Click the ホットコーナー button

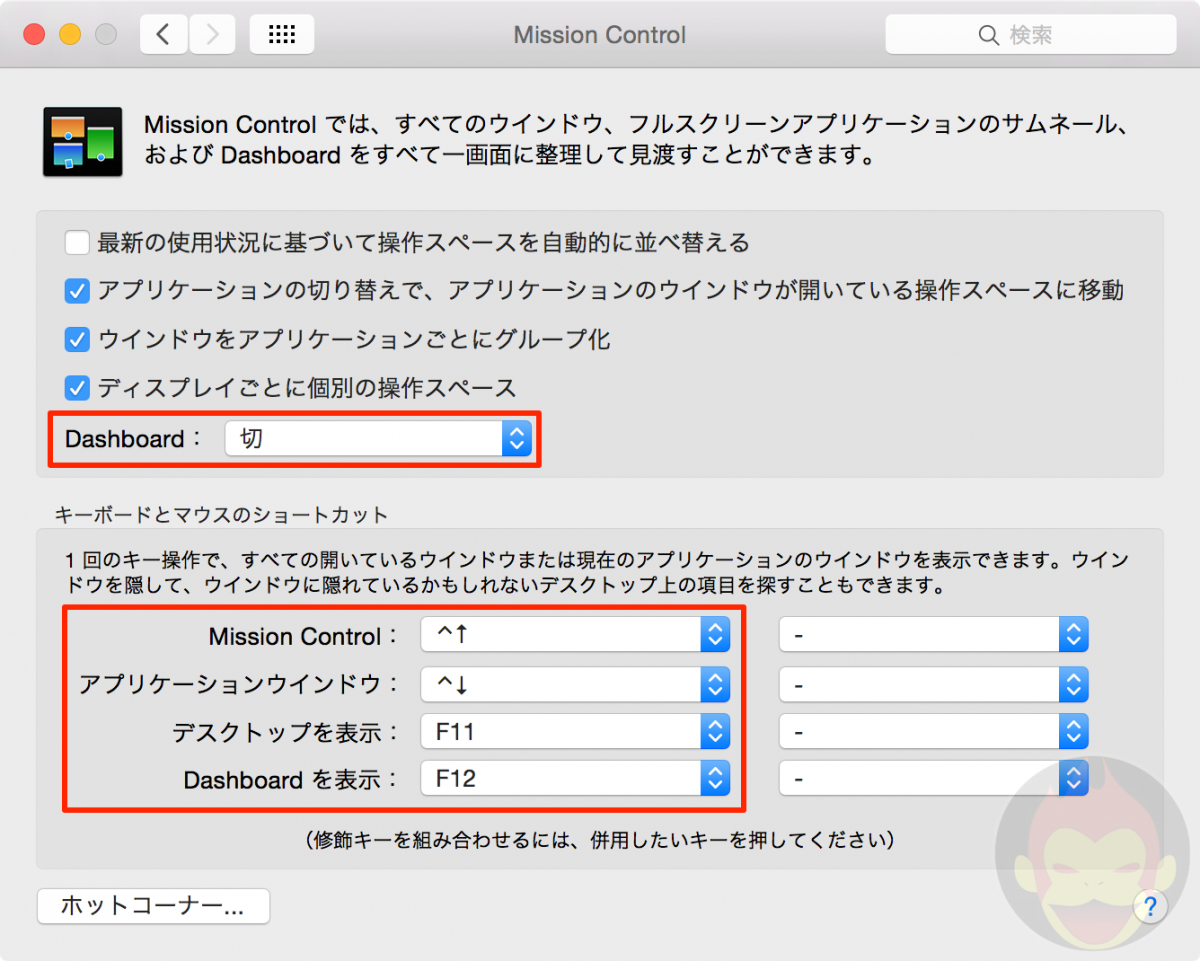click(152, 906)
